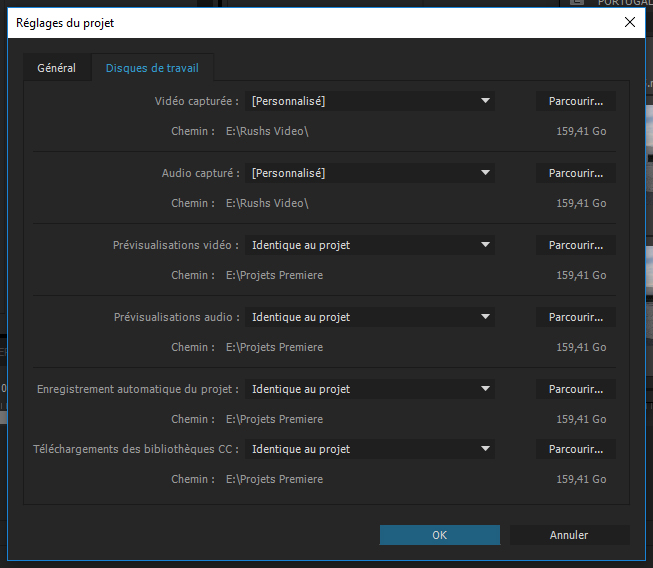Click 159,41 Go for Enregistrement automatique
The height and width of the screenshot is (568, 653).
581,419
